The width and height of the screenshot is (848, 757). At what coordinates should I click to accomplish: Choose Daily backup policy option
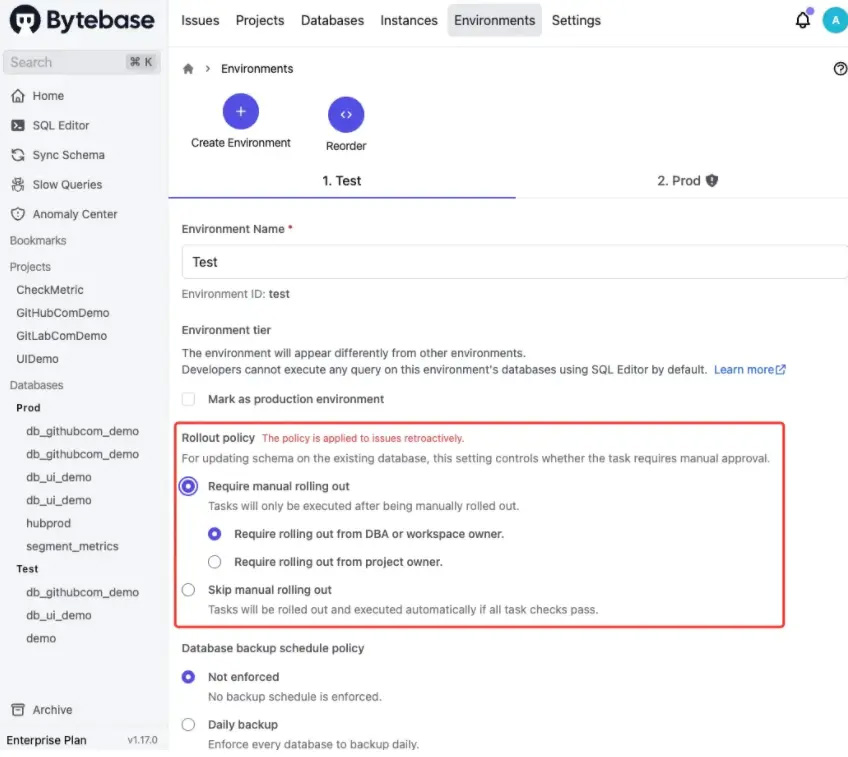(x=189, y=724)
